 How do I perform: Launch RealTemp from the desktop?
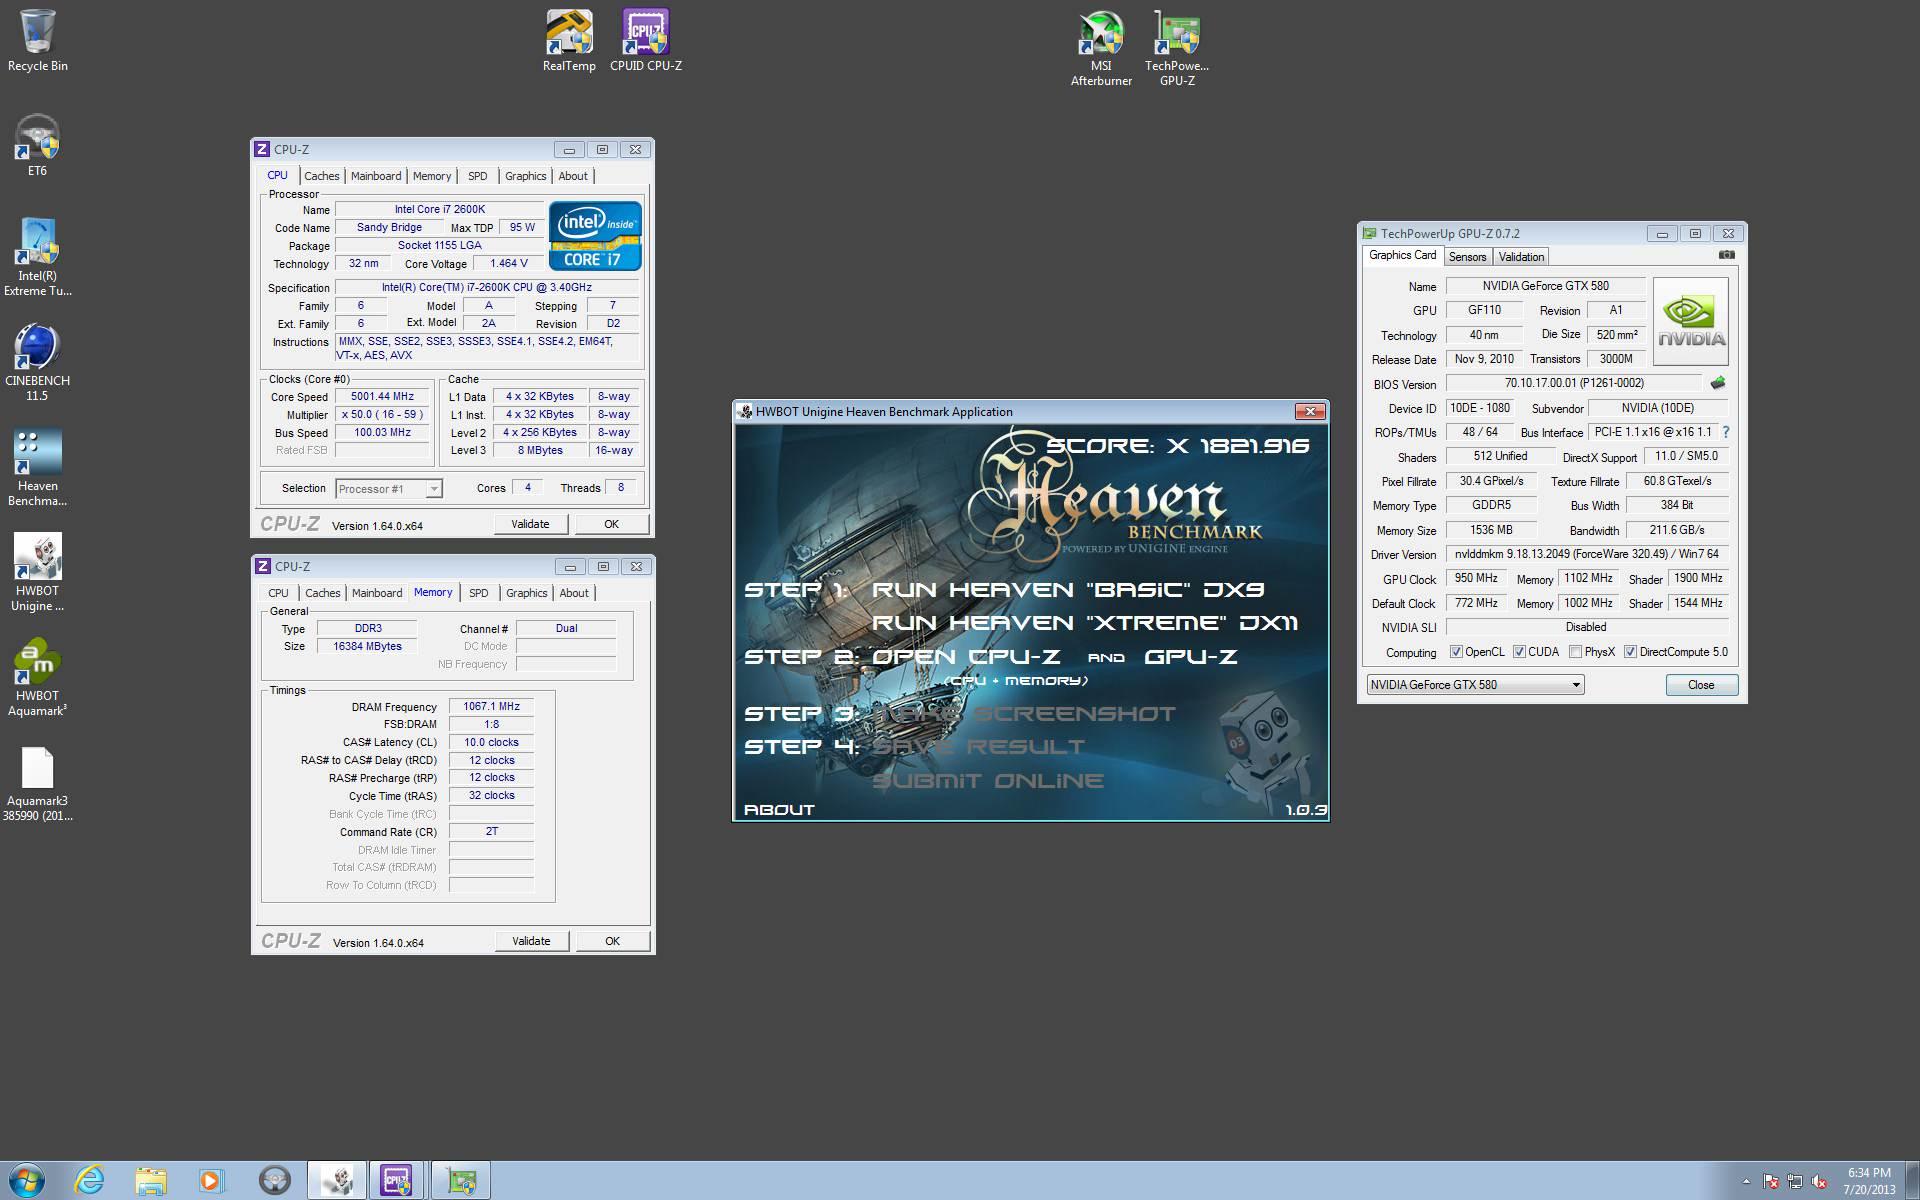click(x=569, y=42)
